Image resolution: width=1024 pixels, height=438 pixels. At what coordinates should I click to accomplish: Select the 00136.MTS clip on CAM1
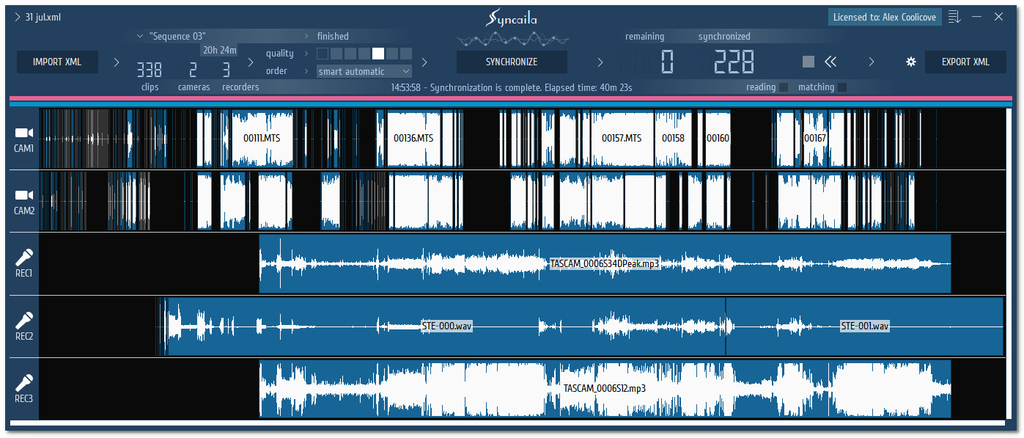click(413, 137)
